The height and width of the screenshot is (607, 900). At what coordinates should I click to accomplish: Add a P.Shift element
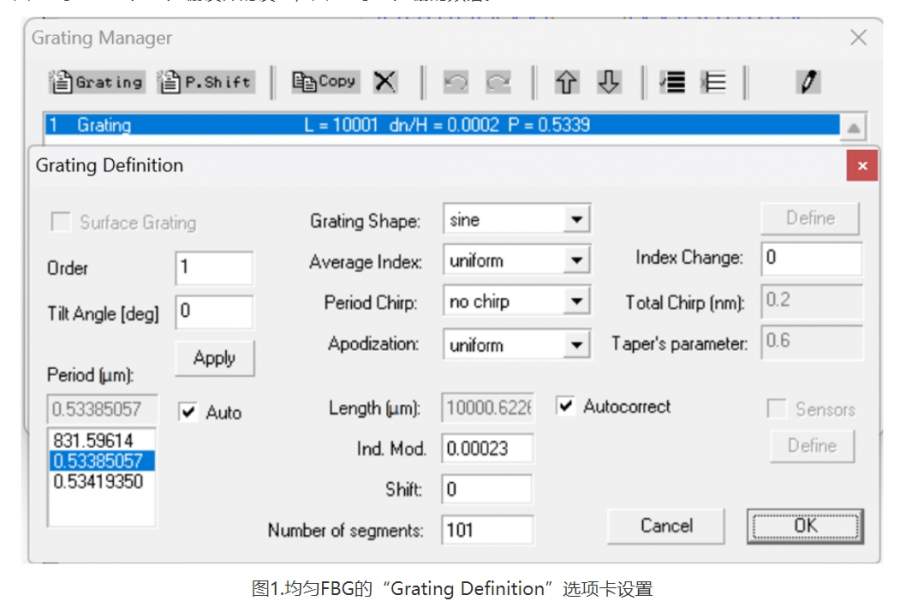[x=207, y=82]
